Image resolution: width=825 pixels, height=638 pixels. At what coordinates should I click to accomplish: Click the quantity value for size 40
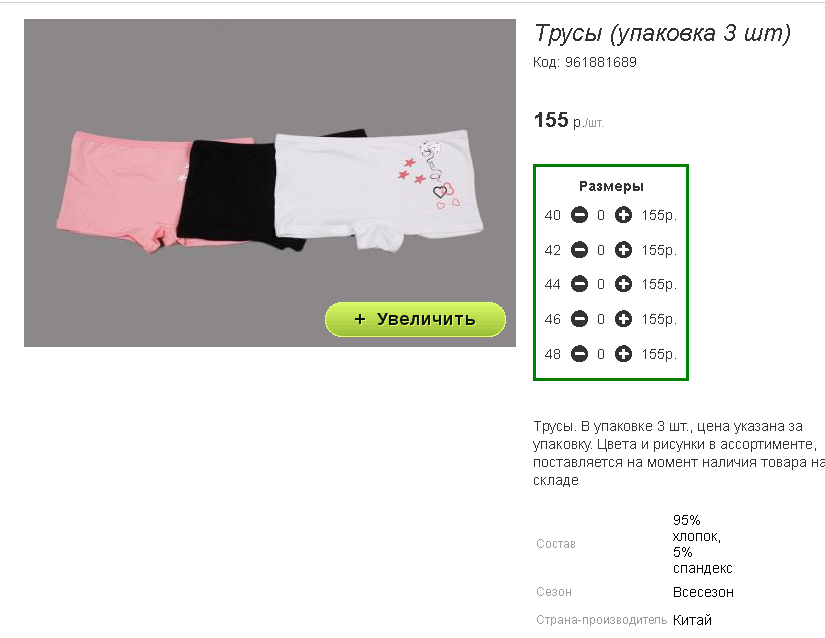(x=601, y=215)
